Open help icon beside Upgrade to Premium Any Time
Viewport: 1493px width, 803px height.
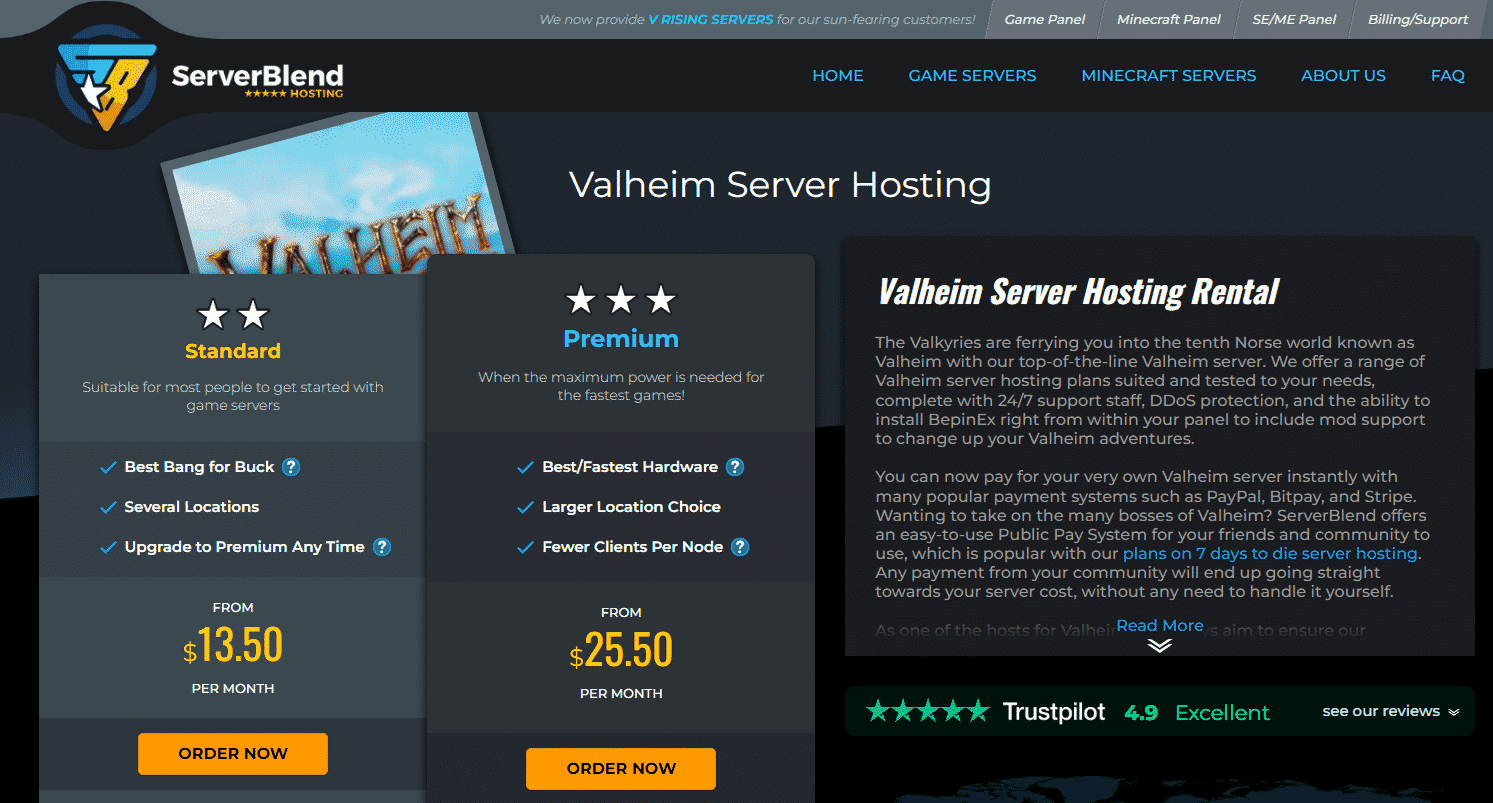(x=382, y=547)
